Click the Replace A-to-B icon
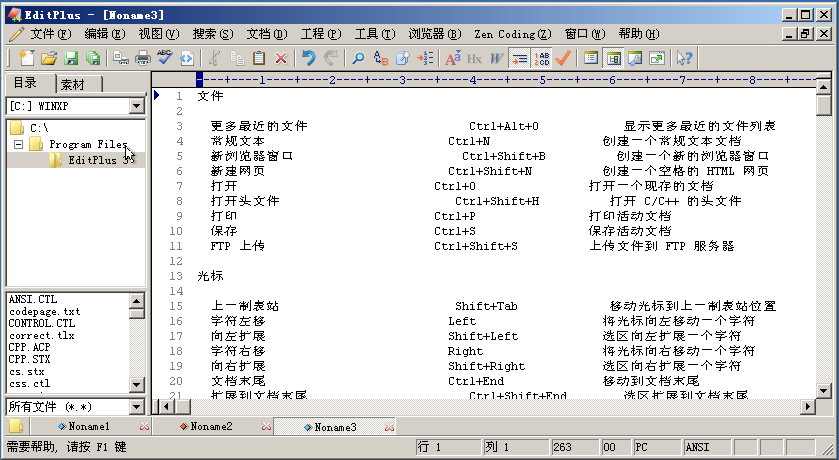This screenshot has height=460, width=839. coord(381,58)
